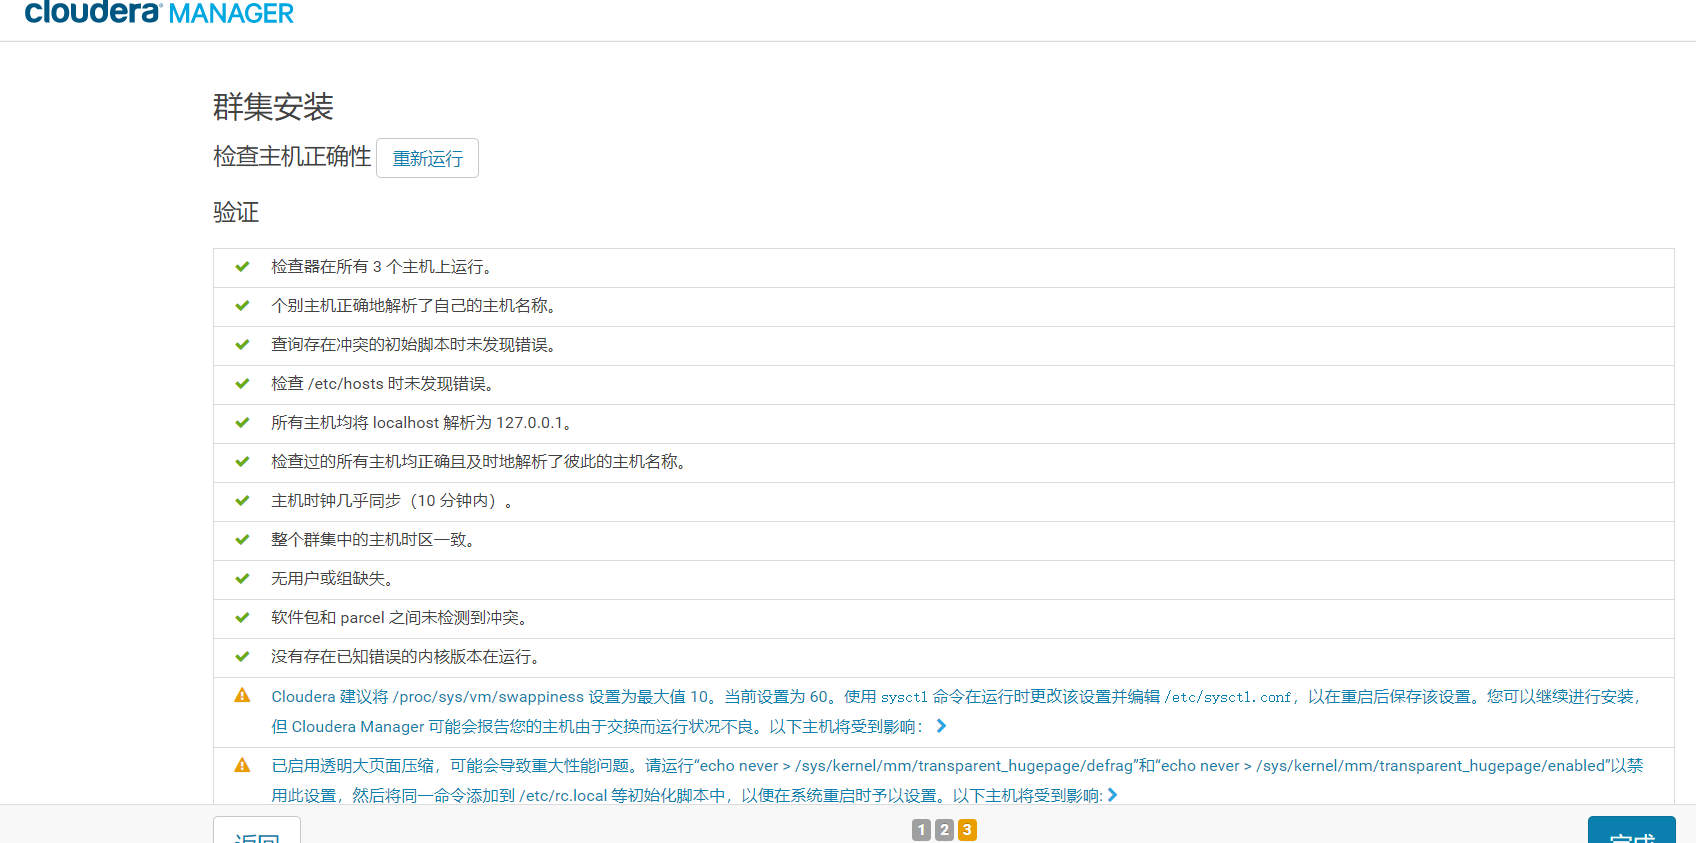Expand affected hosts for transparent hugepage warning
The image size is (1696, 843).
click(x=1113, y=795)
